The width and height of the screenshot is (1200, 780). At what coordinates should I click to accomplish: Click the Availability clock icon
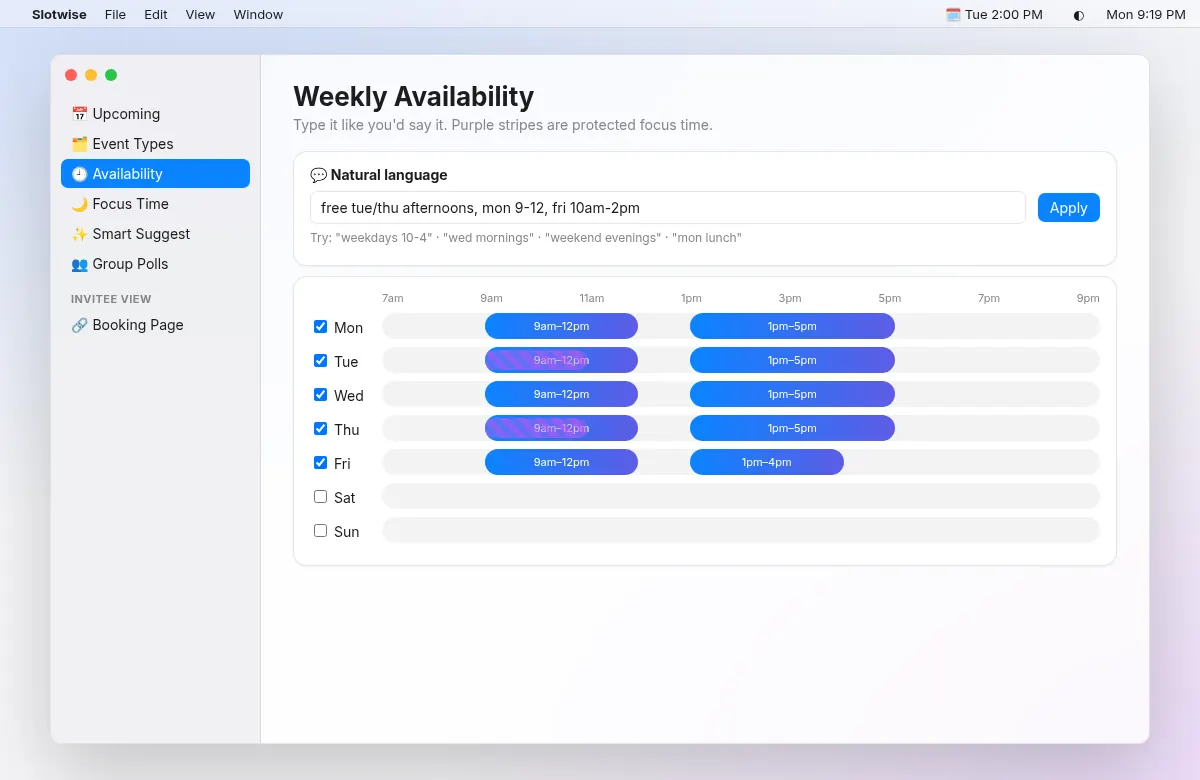(x=79, y=174)
